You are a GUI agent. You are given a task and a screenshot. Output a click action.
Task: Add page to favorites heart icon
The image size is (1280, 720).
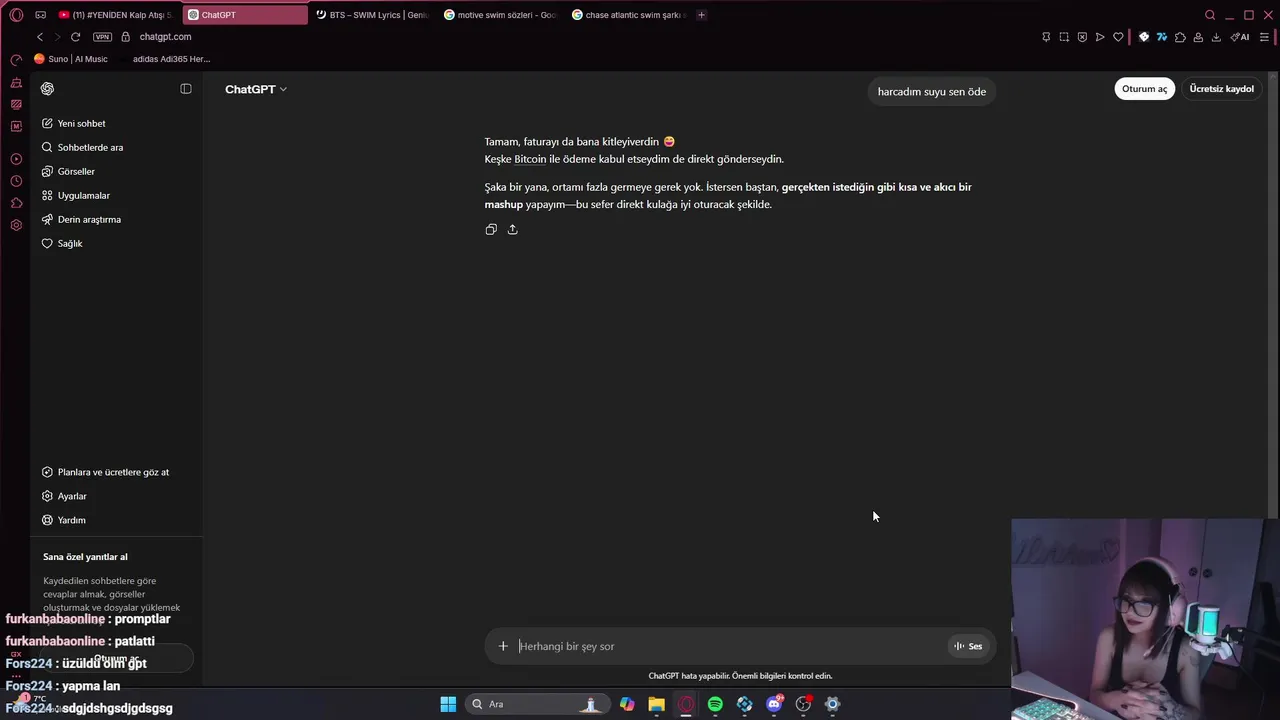1118,37
